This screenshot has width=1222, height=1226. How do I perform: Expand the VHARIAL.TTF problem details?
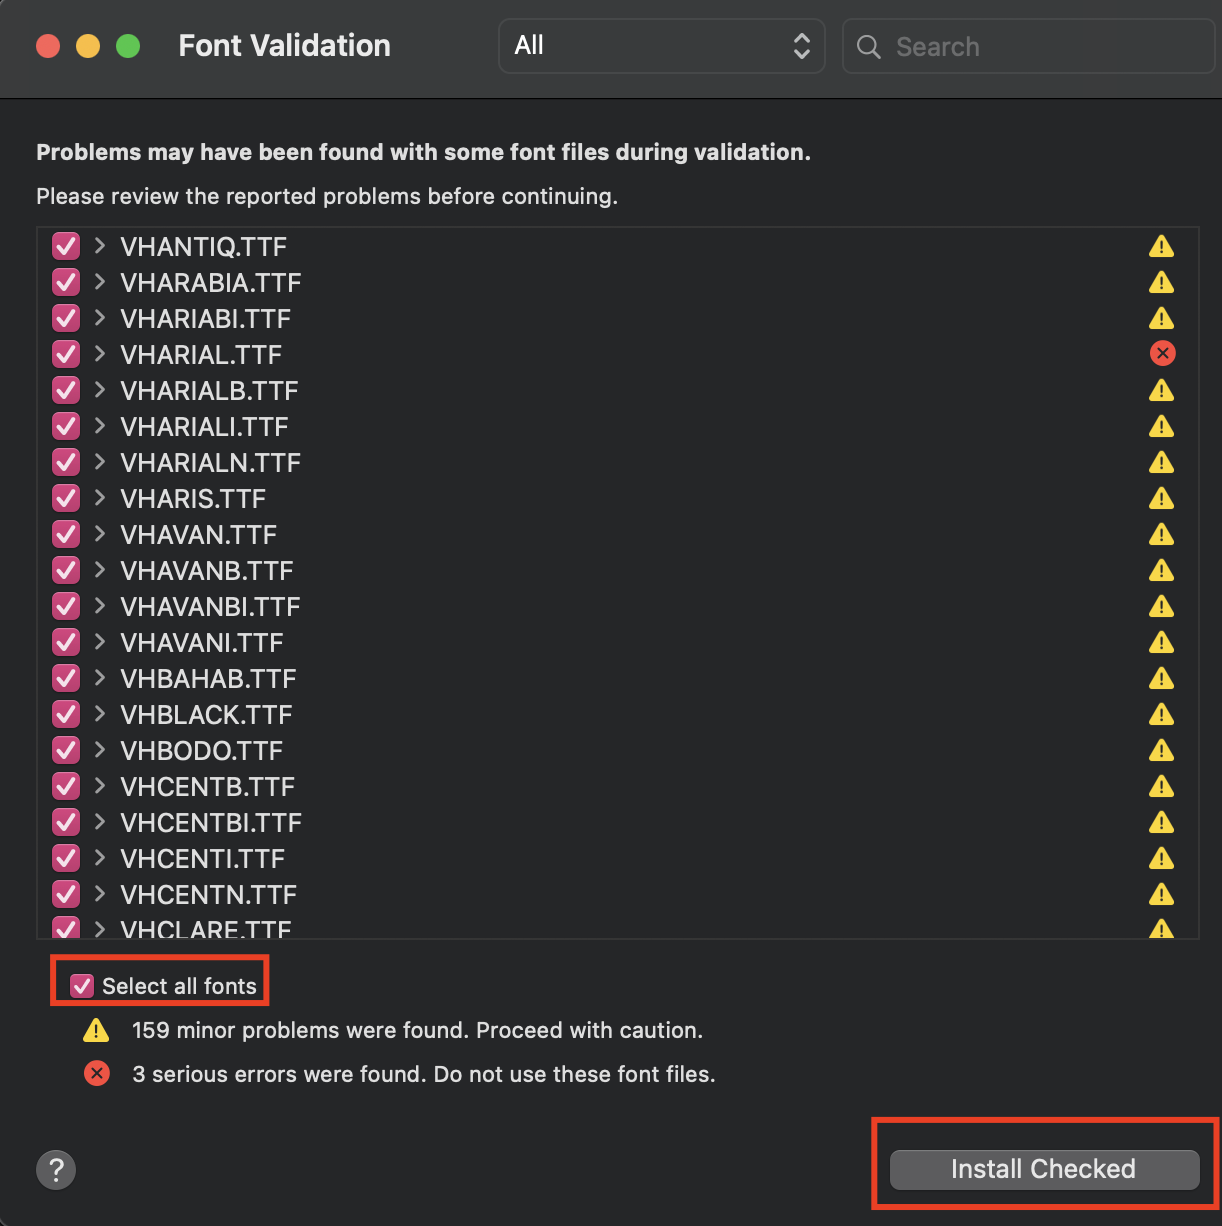100,354
